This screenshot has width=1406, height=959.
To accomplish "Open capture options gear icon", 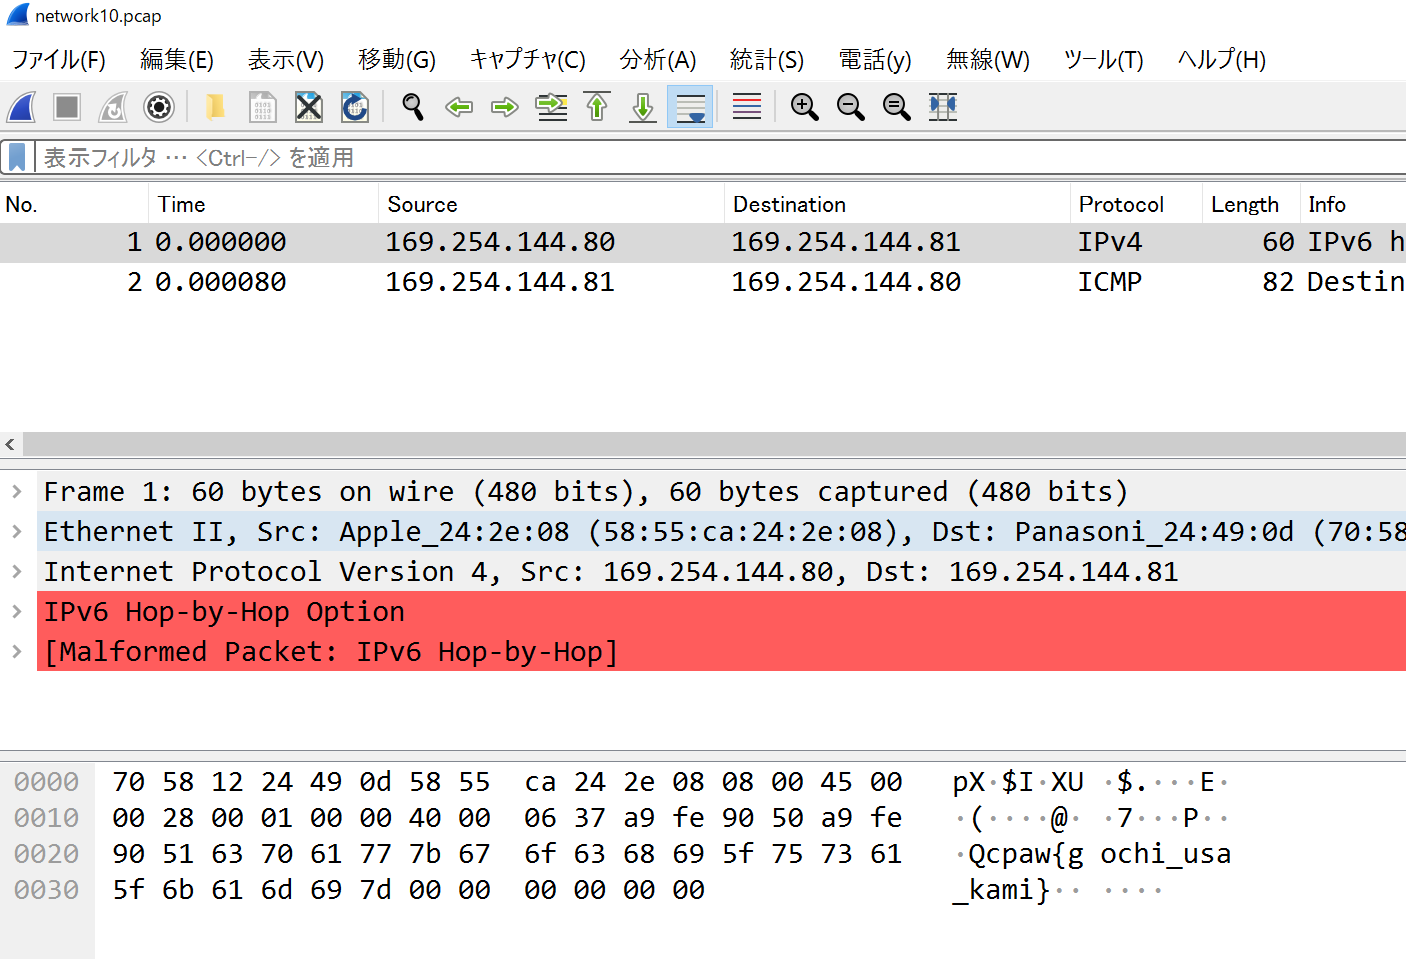I will 159,107.
